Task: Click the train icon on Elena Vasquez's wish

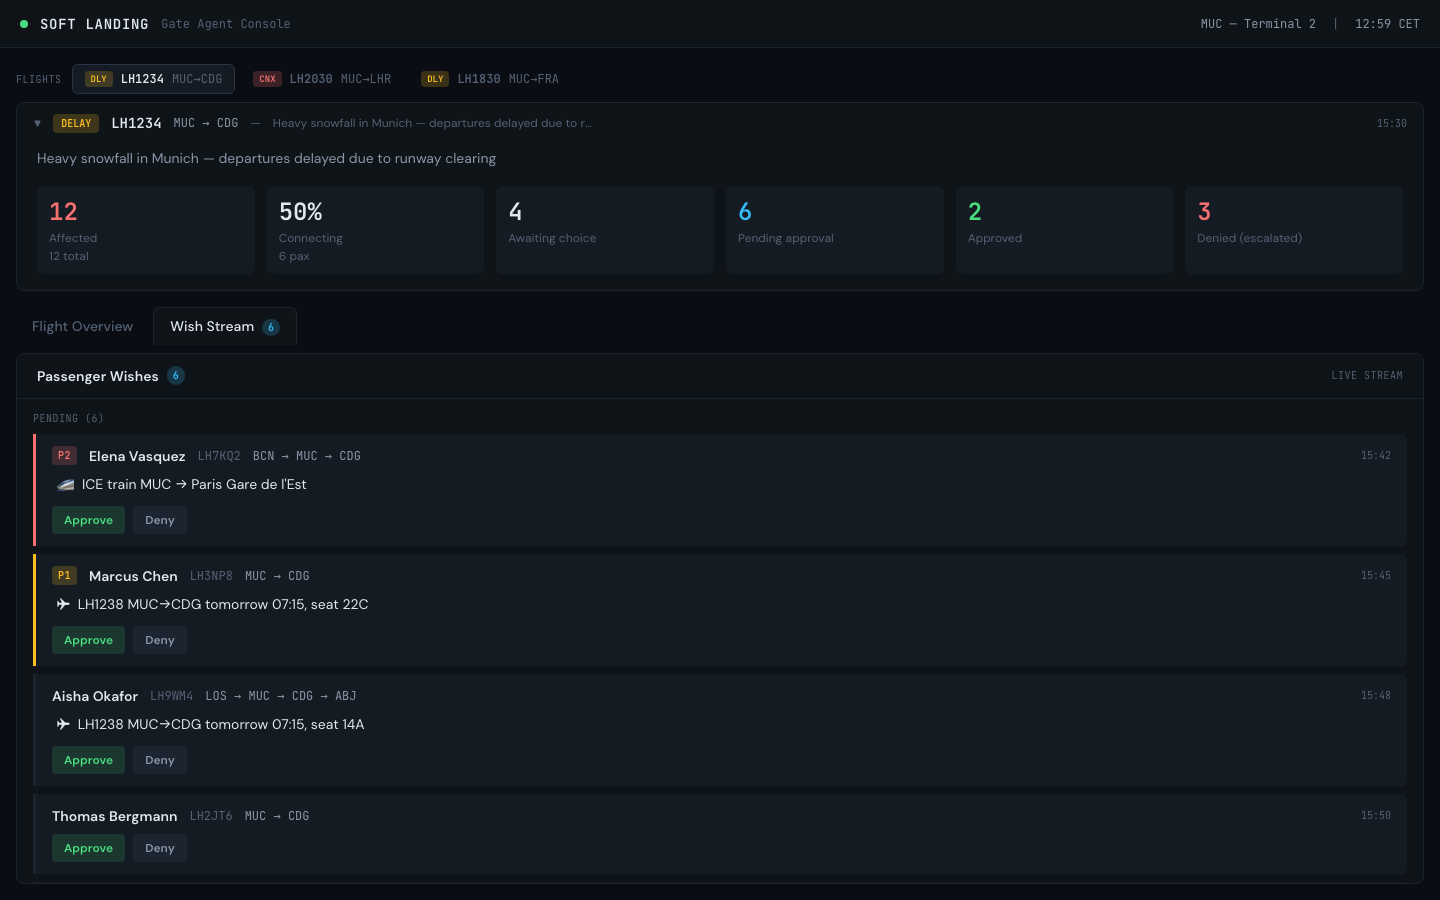Action: pyautogui.click(x=64, y=484)
